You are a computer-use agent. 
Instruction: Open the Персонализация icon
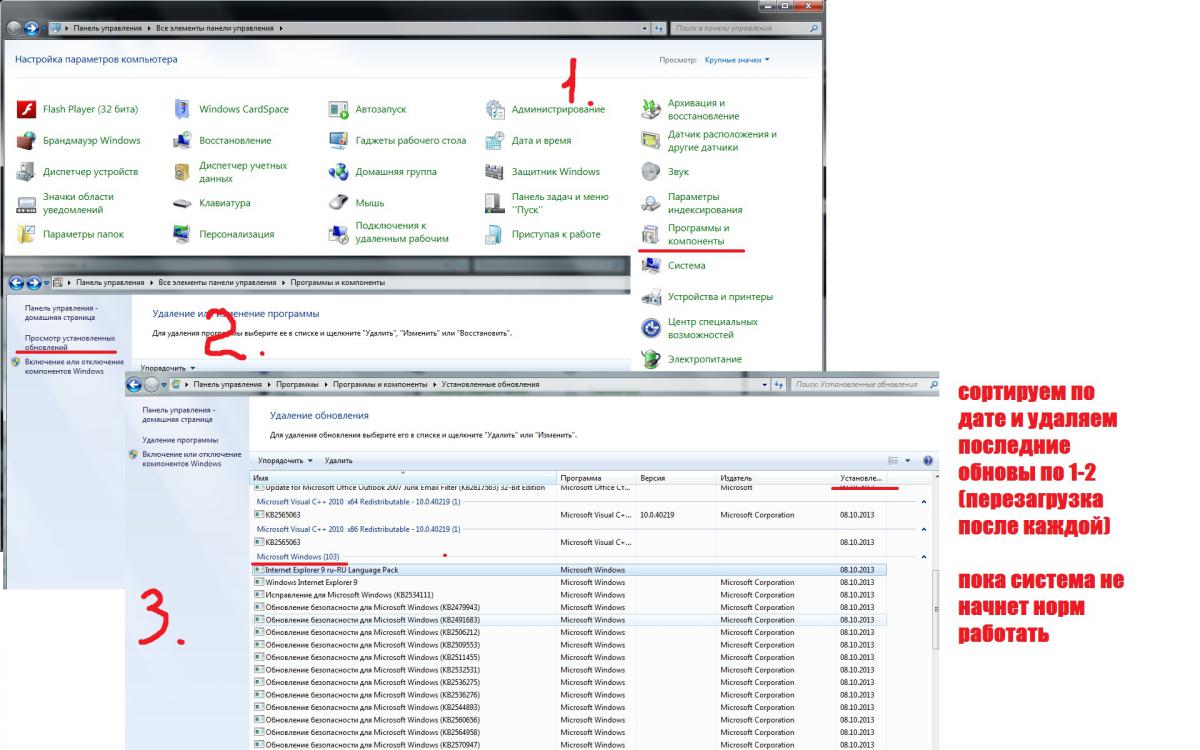[183, 234]
